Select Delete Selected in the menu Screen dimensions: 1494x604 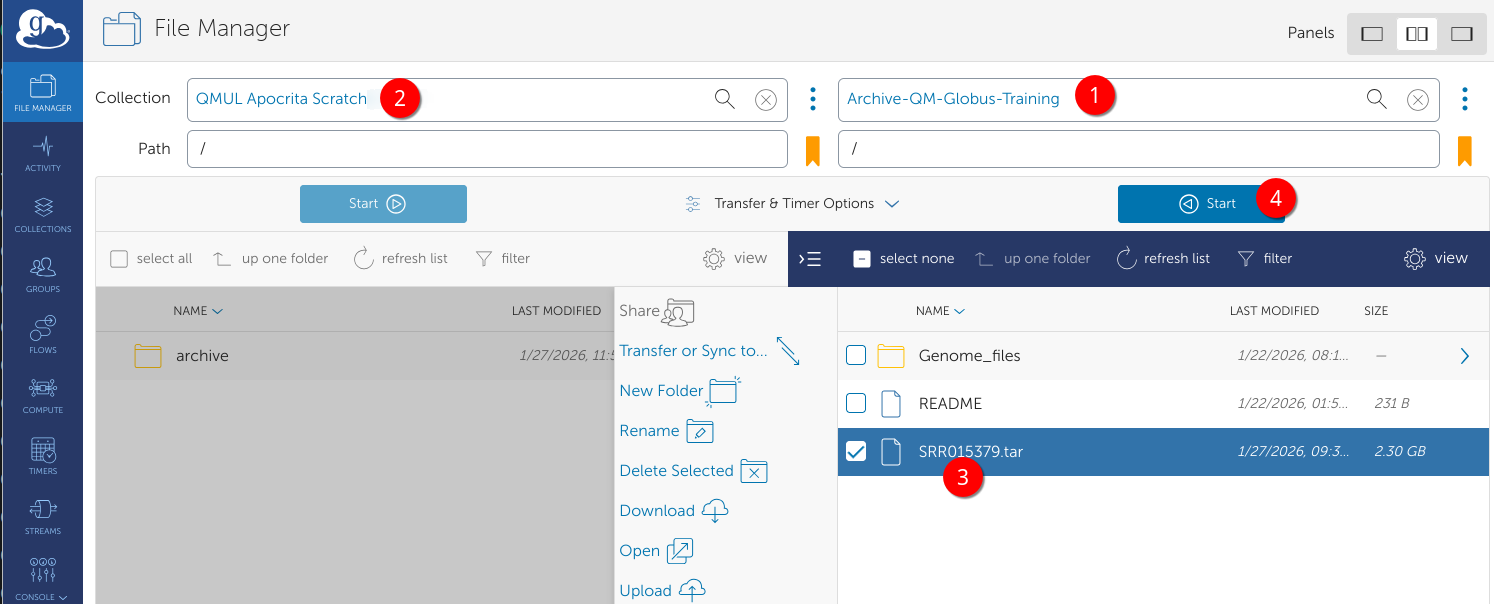click(x=677, y=471)
